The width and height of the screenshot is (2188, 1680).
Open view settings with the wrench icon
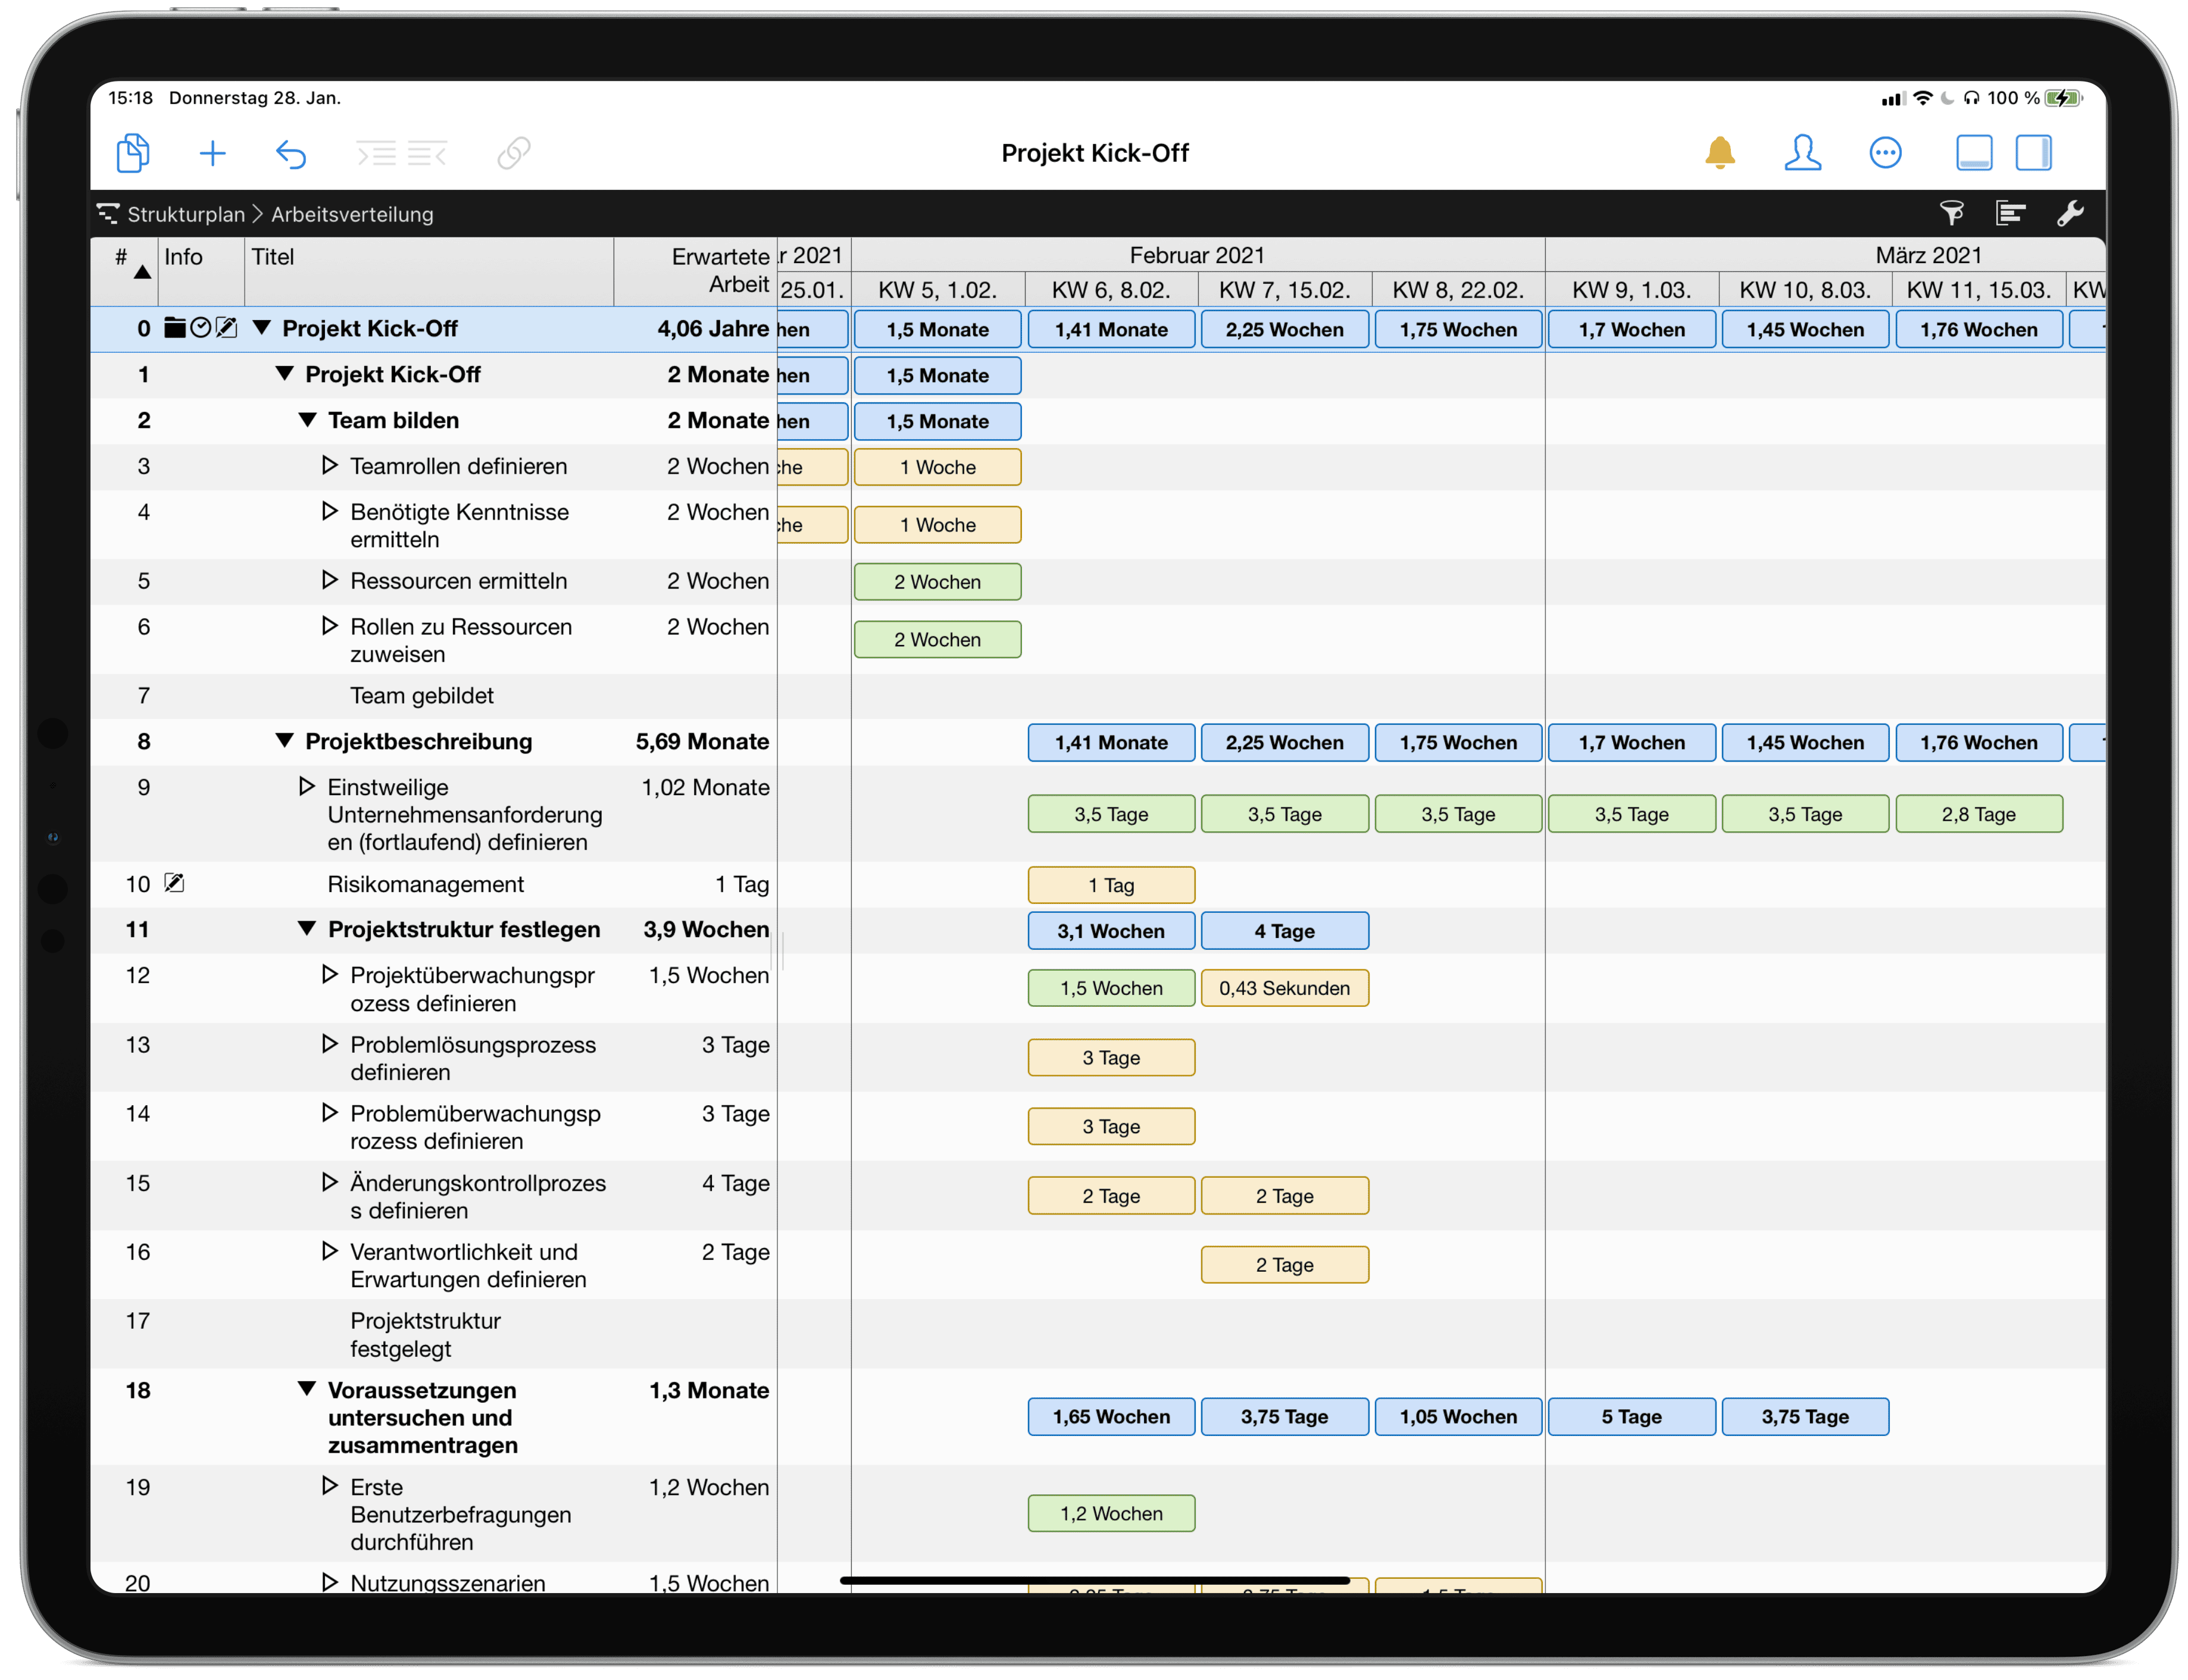point(2071,213)
